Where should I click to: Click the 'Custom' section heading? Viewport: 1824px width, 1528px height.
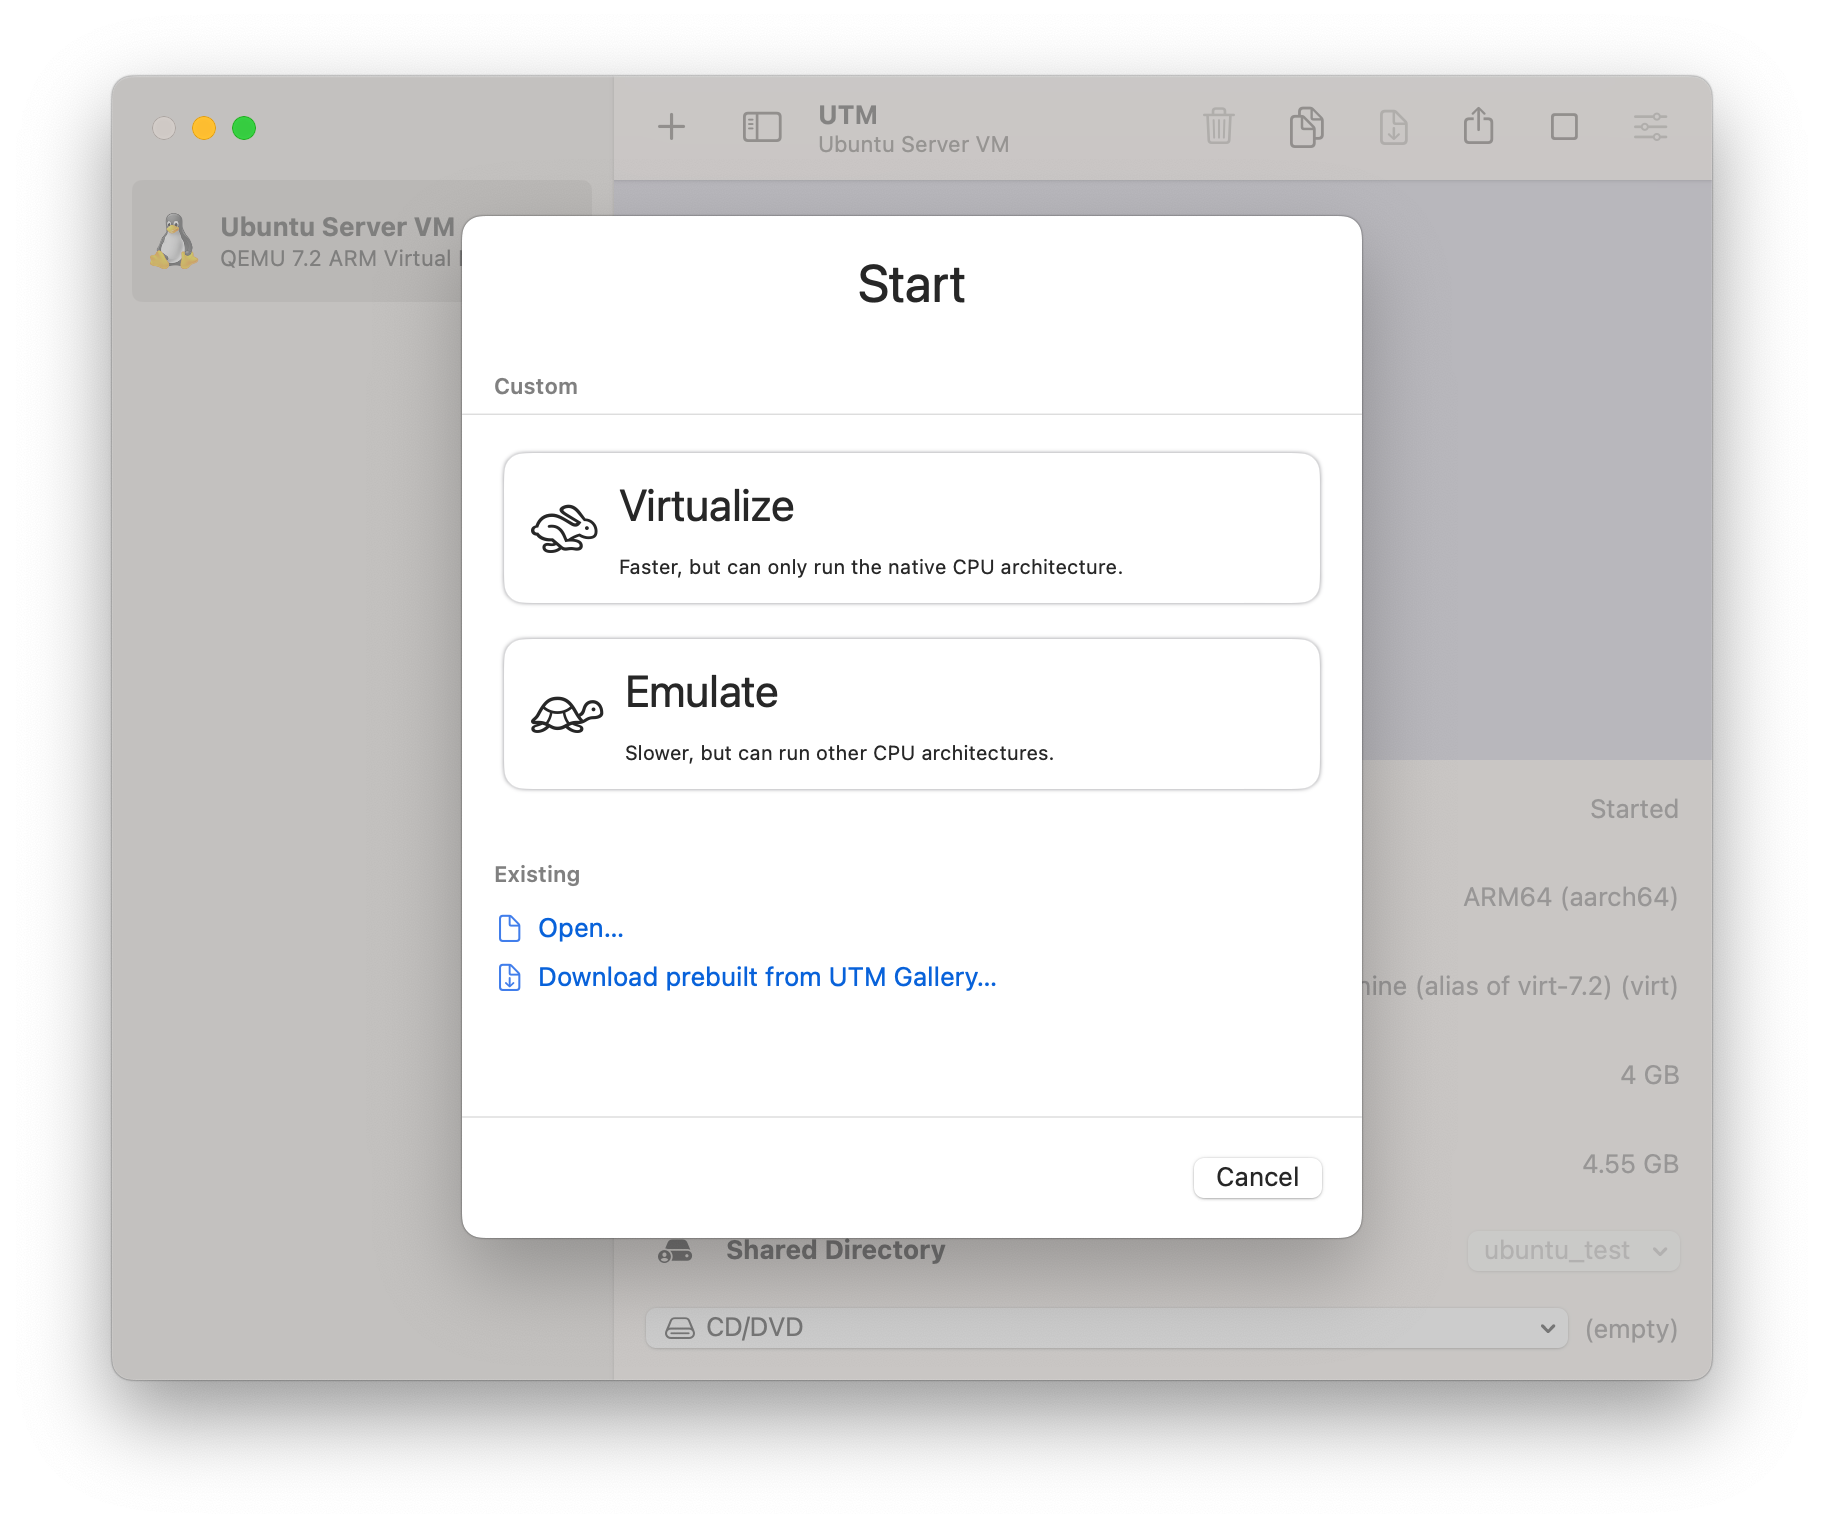(536, 386)
